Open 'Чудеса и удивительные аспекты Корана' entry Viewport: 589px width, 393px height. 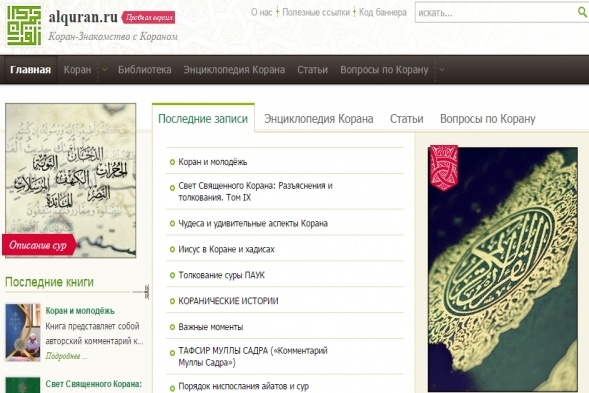253,224
